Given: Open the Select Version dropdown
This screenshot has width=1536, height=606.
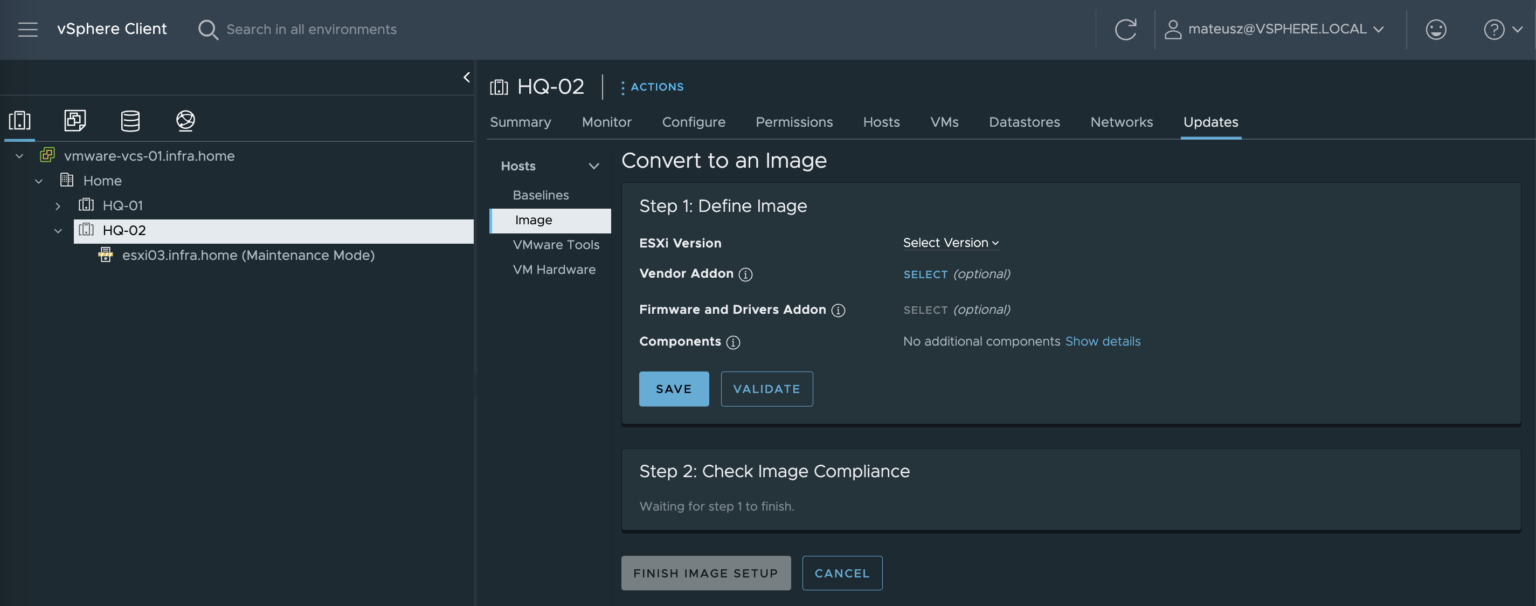Looking at the screenshot, I should click(x=950, y=242).
